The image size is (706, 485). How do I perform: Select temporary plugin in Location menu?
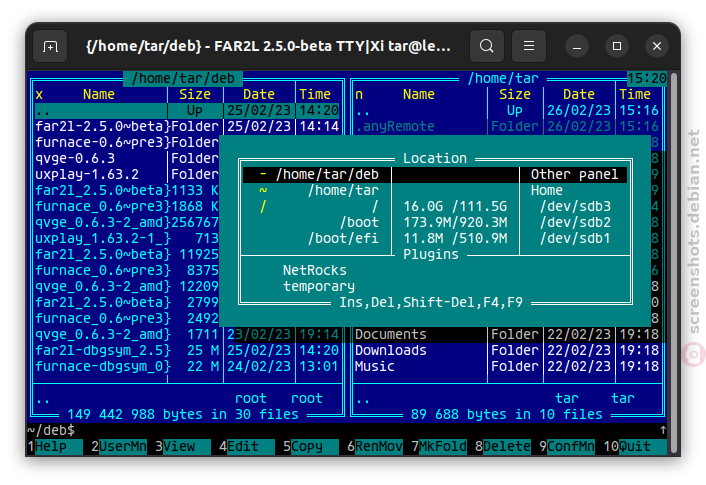[x=319, y=286]
